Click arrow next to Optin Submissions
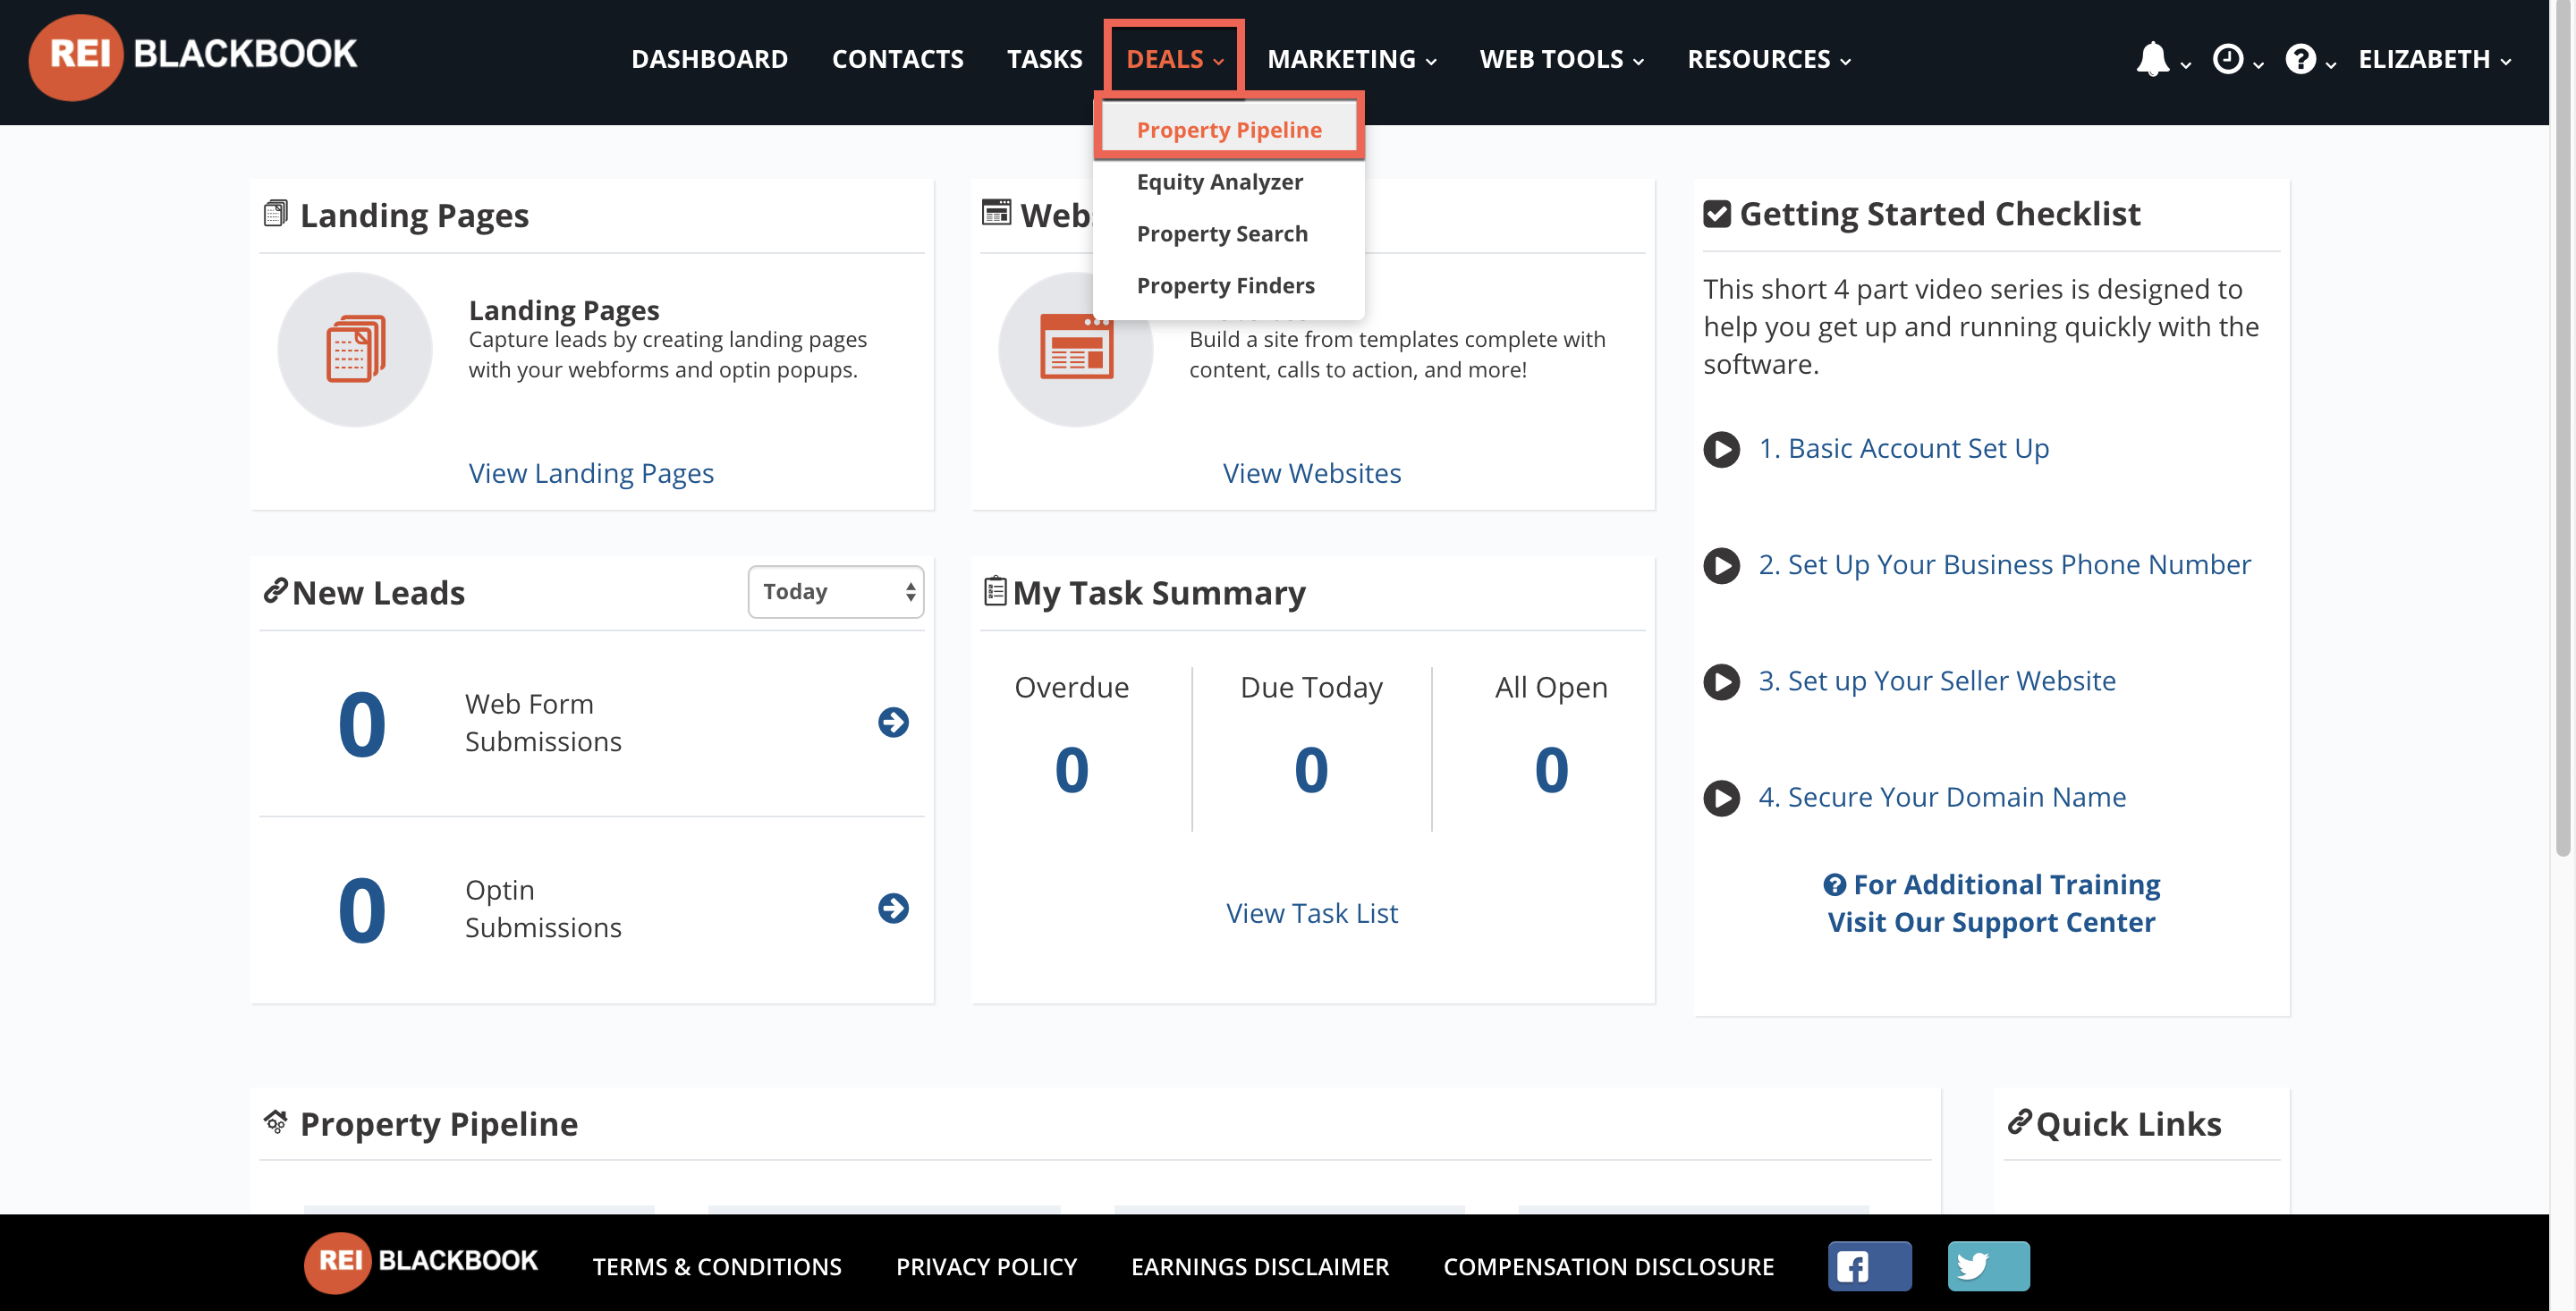Viewport: 2576px width, 1311px height. (893, 908)
